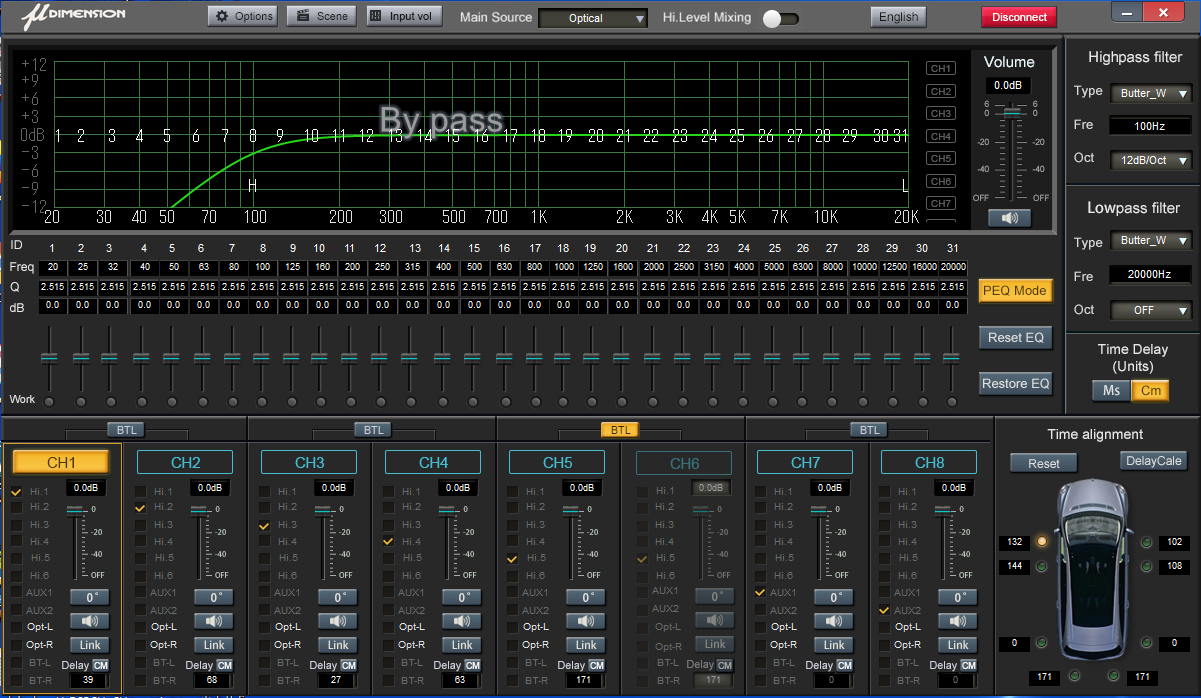Open the Scene button

(321, 16)
